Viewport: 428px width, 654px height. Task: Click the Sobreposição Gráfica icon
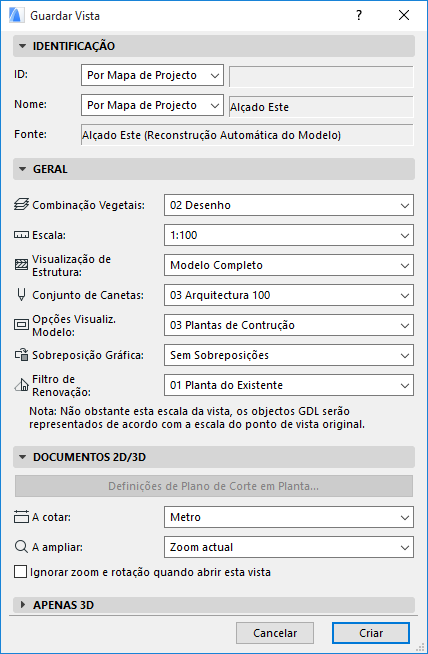click(21, 355)
